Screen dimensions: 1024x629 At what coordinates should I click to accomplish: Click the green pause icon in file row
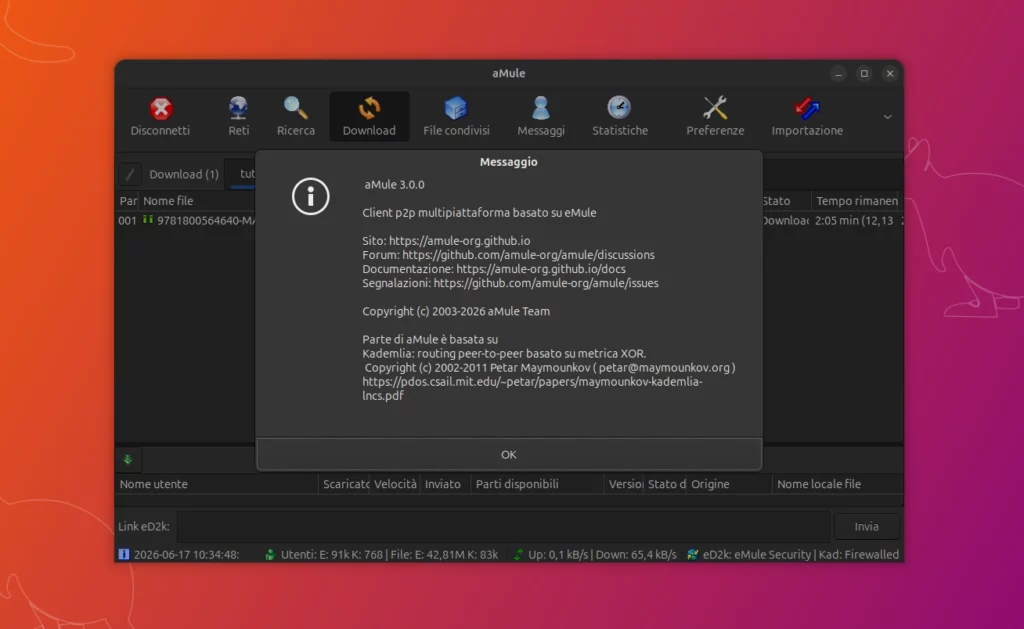[x=148, y=220]
